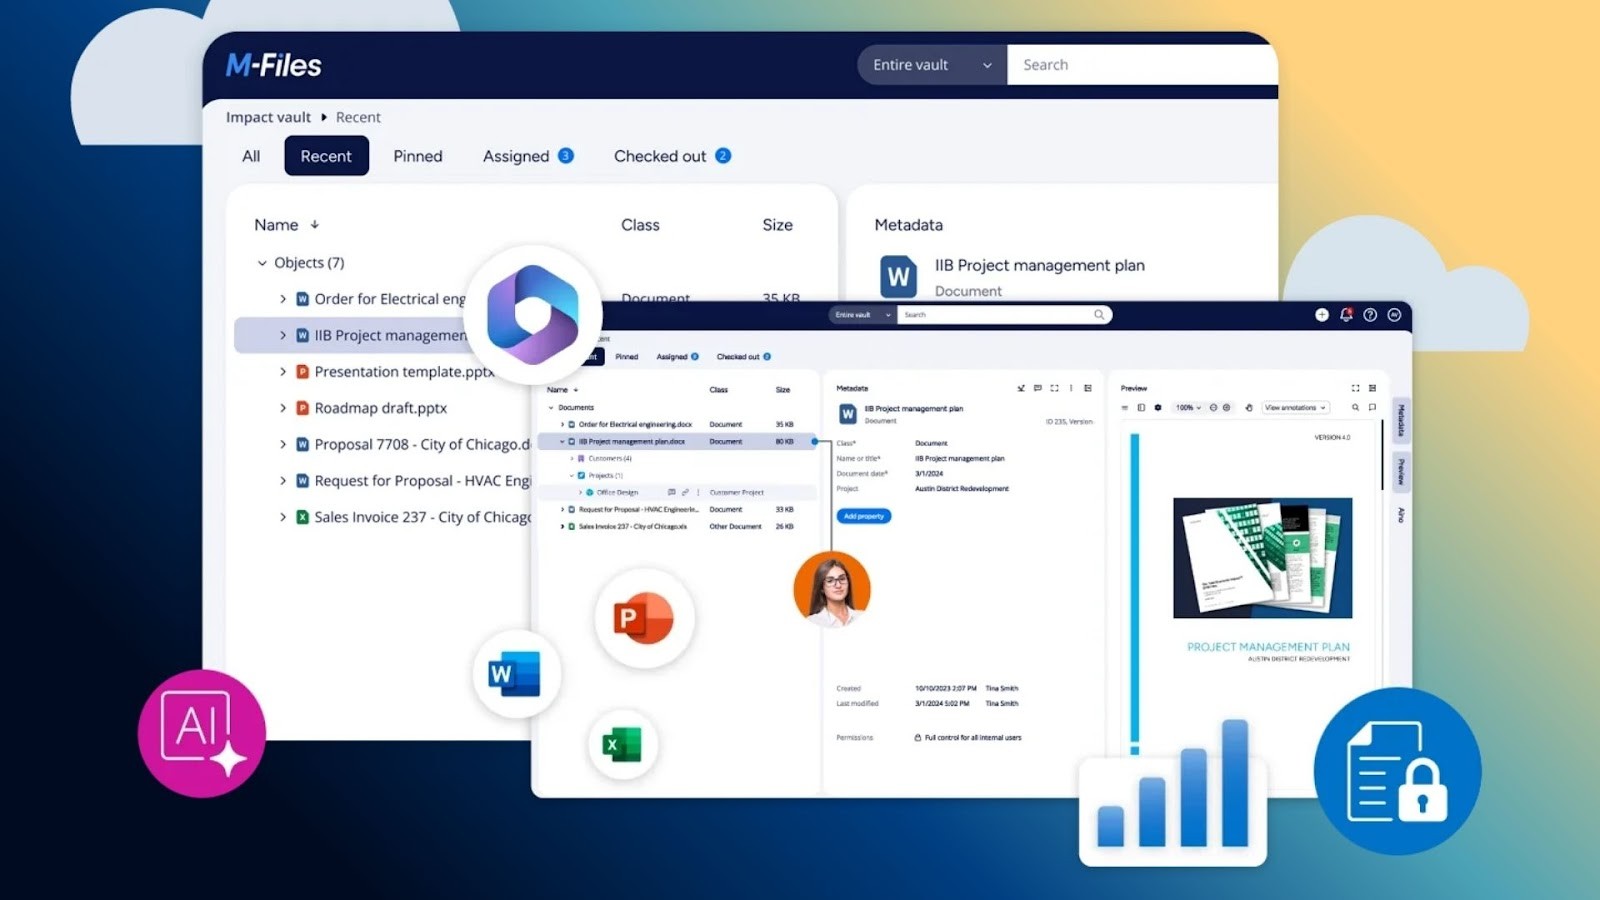Expand the document preview to full screen
The width and height of the screenshot is (1600, 900).
point(1355,388)
